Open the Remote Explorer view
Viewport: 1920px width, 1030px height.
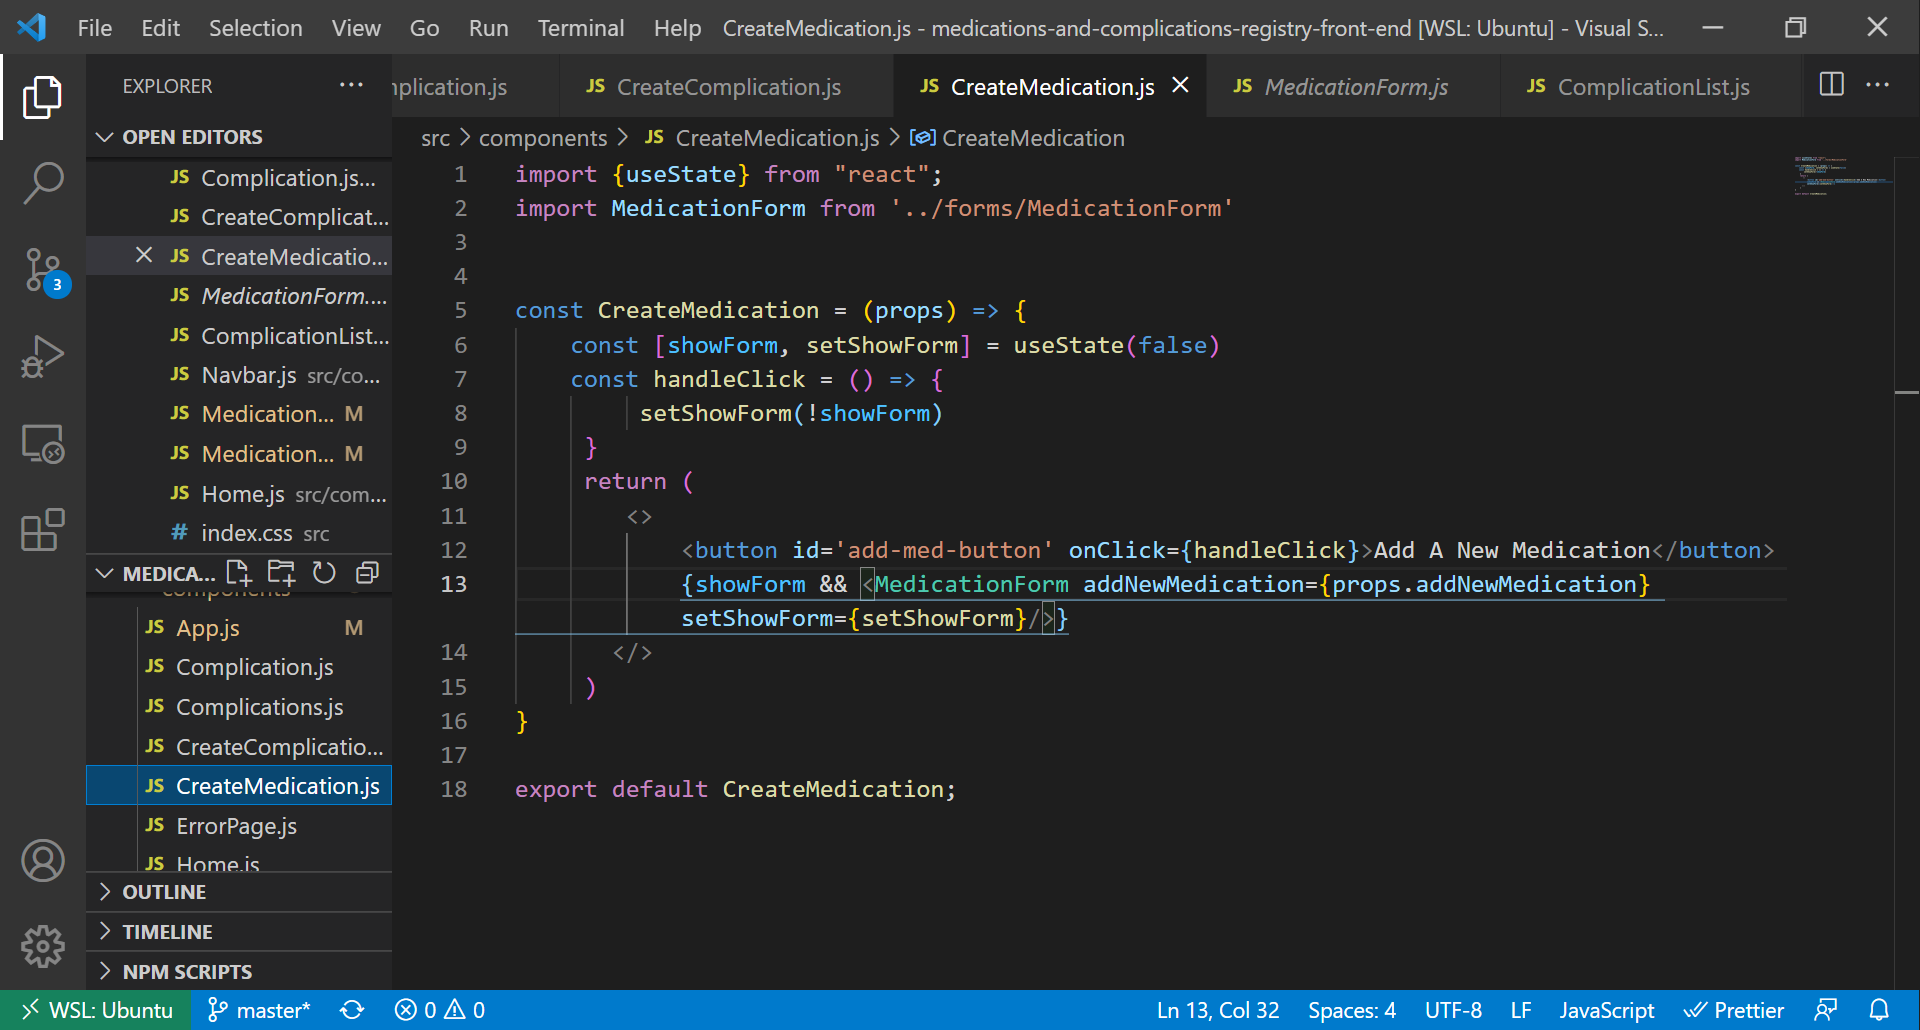pos(43,443)
